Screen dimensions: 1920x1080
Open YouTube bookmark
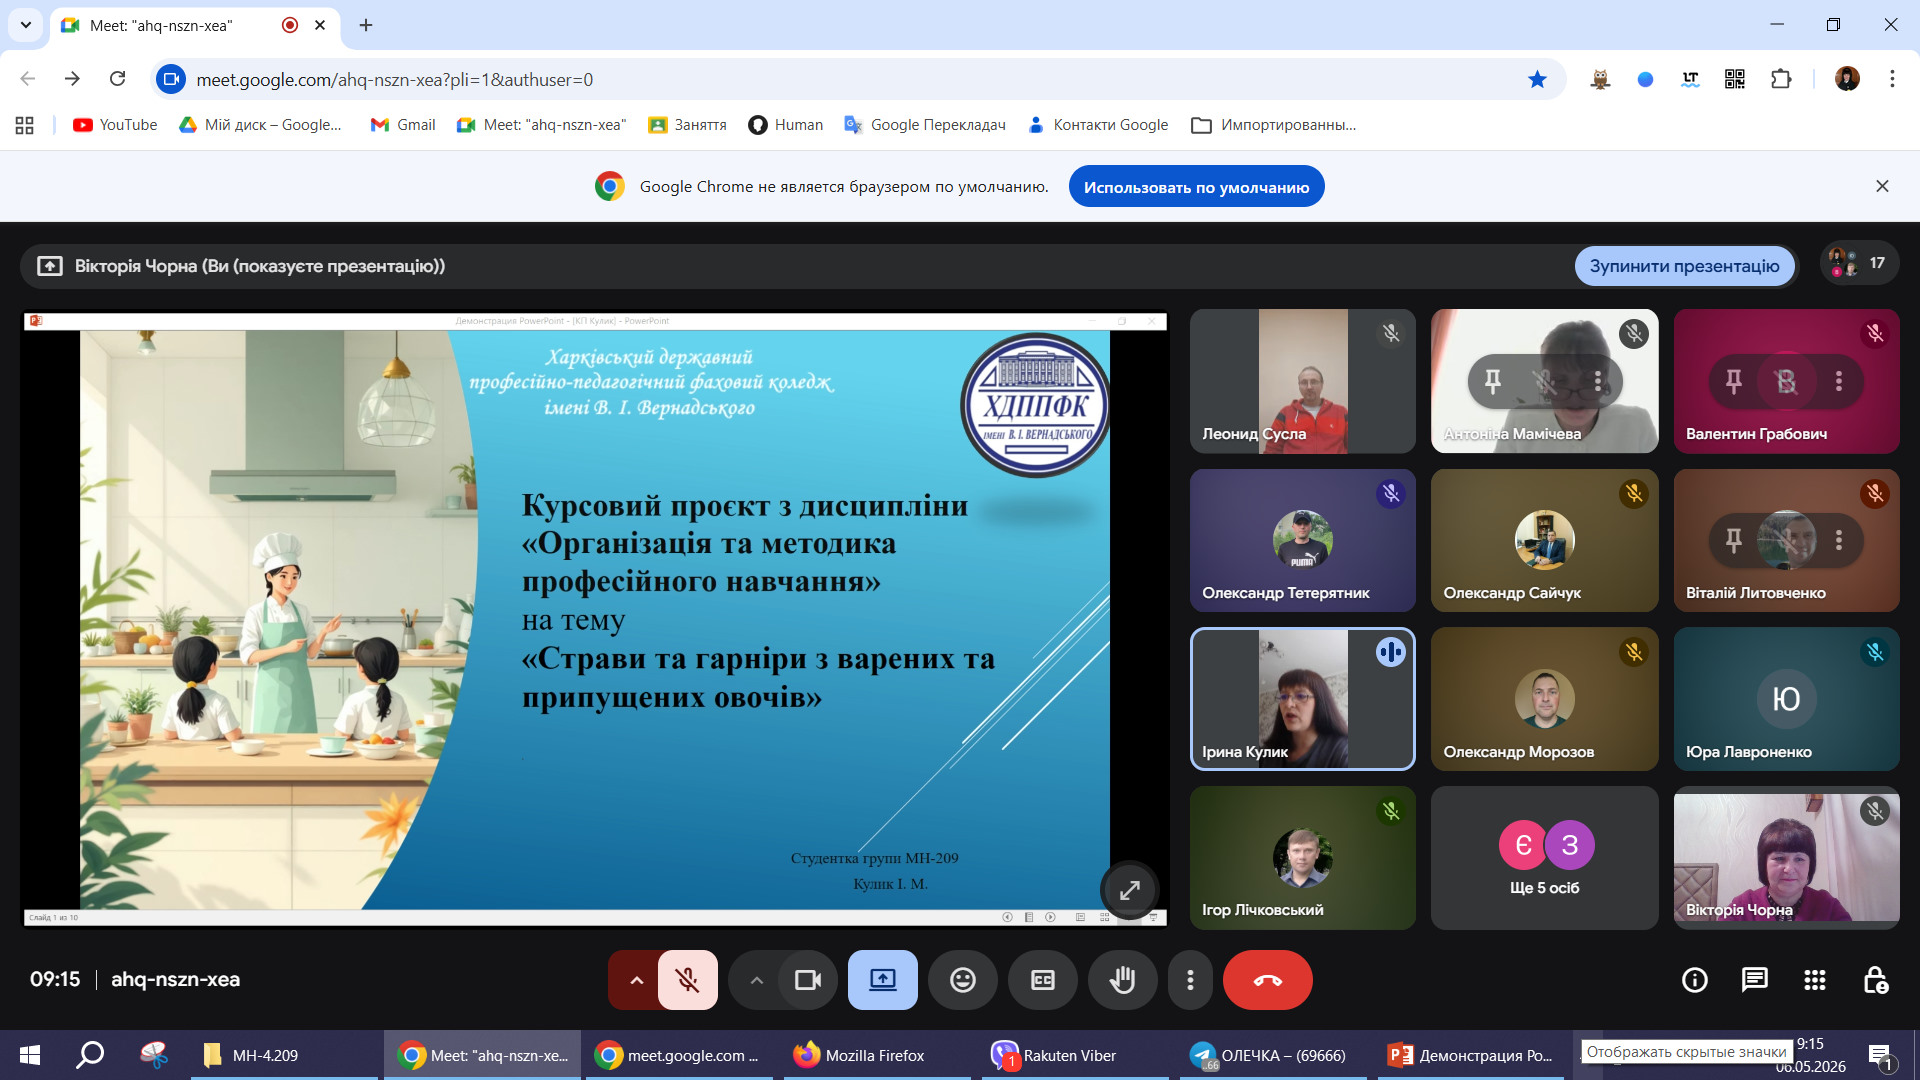(x=115, y=125)
